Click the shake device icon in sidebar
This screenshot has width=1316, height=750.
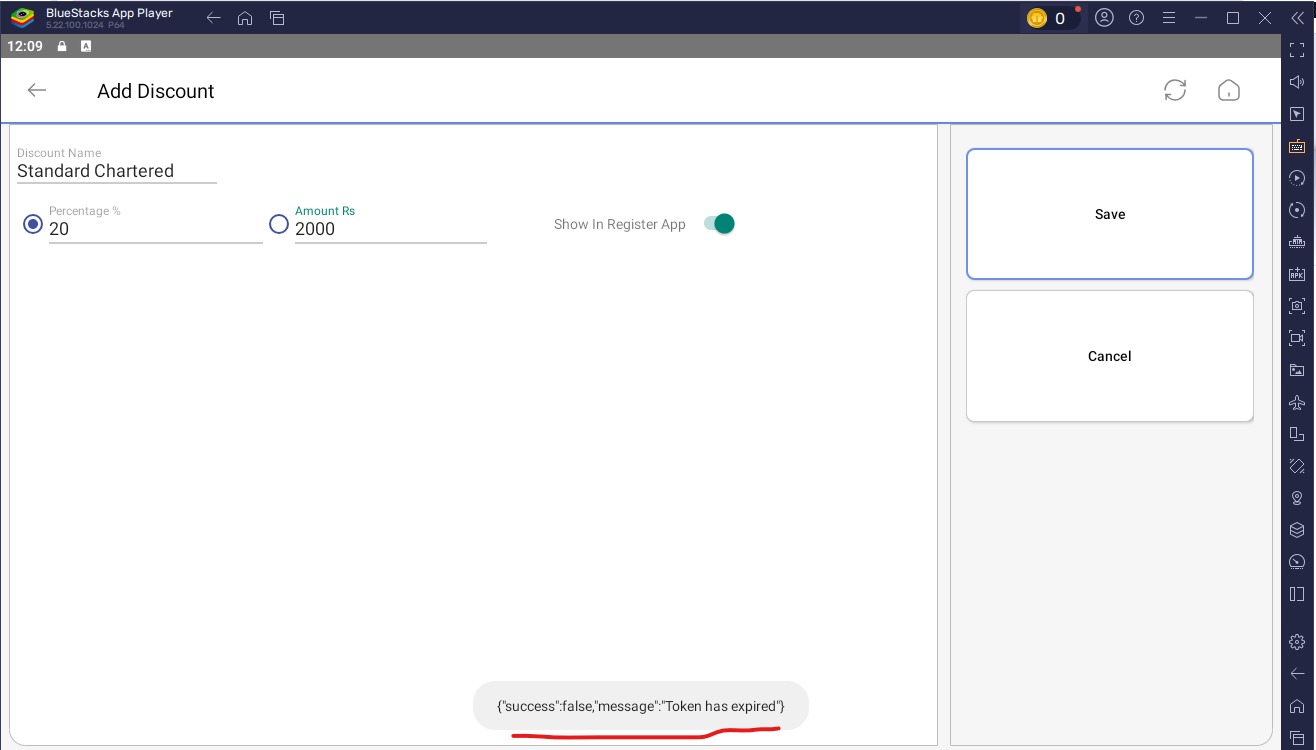tap(1297, 466)
